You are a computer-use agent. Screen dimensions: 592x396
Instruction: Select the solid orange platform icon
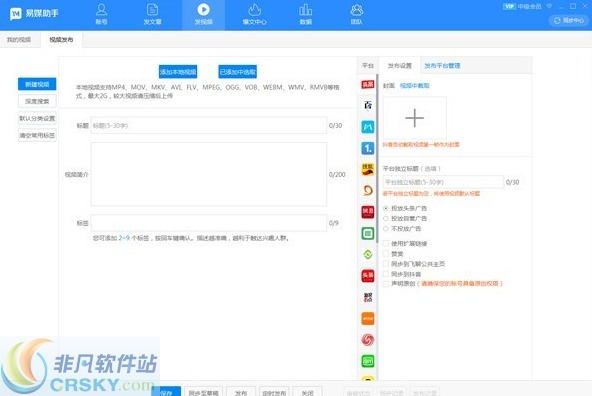pos(368,319)
